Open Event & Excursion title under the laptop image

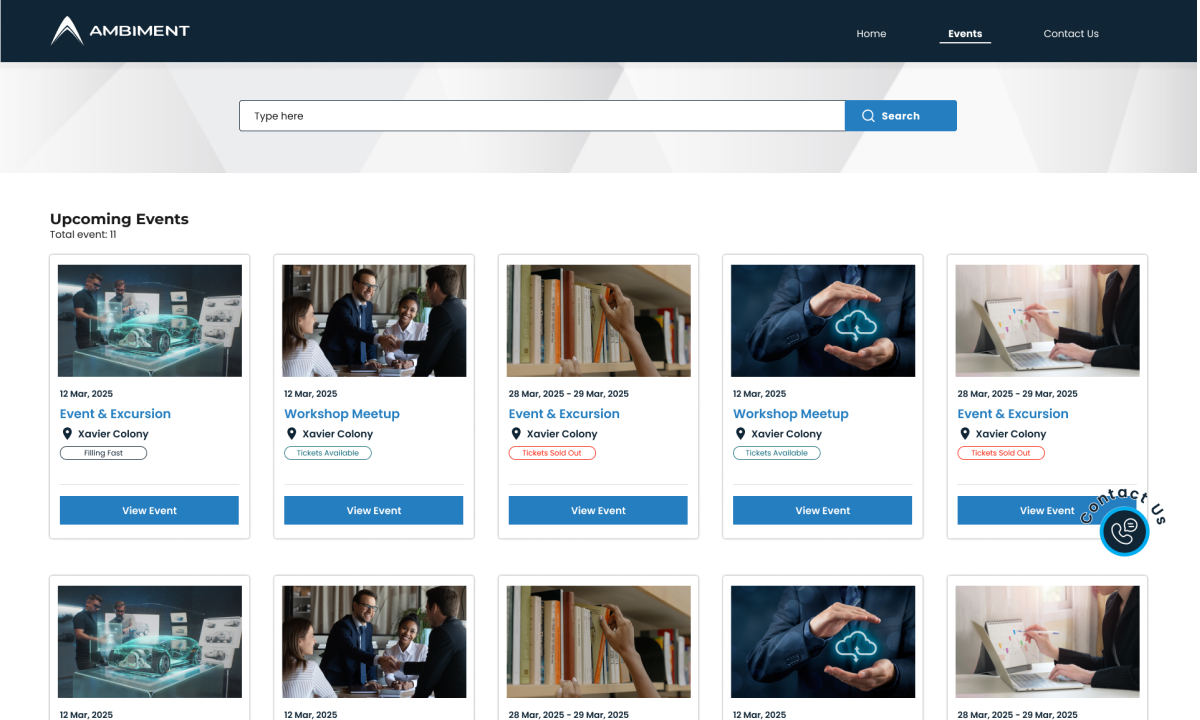click(x=1013, y=414)
